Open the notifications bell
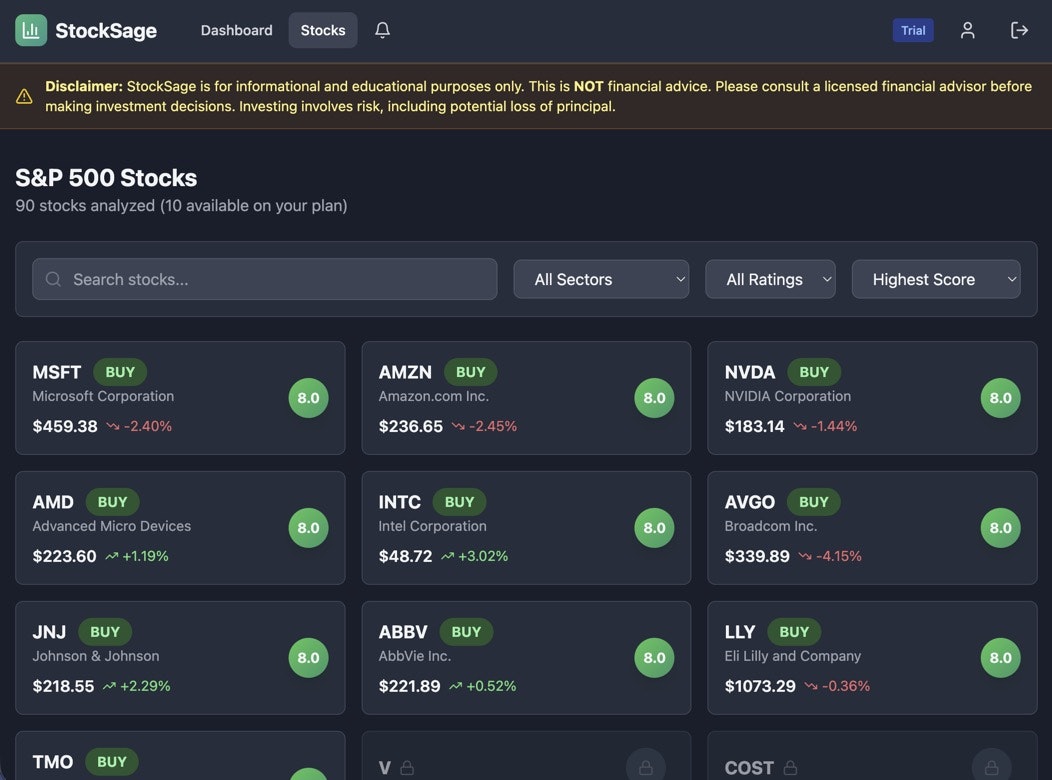This screenshot has width=1052, height=780. click(x=382, y=30)
